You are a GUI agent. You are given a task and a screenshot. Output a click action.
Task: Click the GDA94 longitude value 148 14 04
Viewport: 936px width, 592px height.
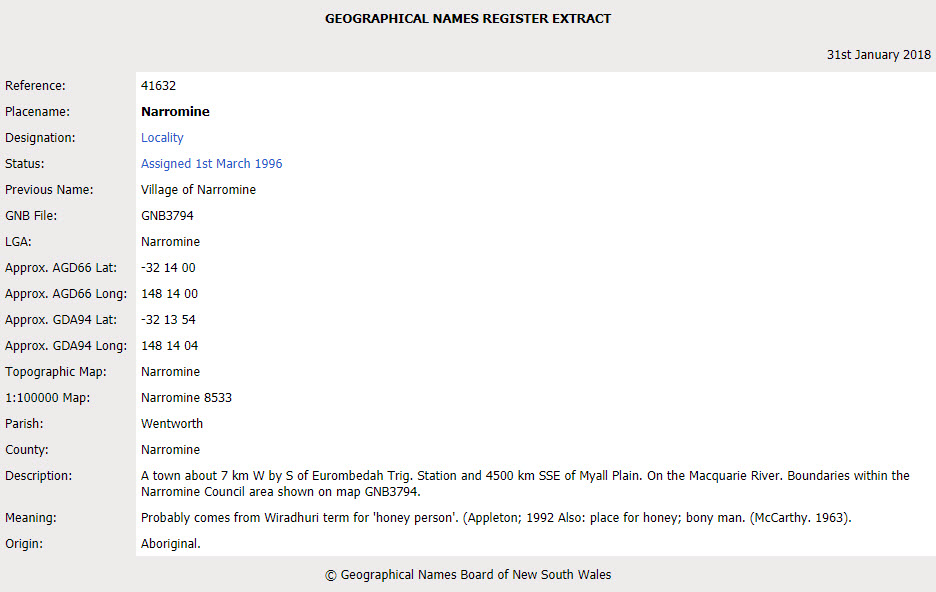[169, 346]
